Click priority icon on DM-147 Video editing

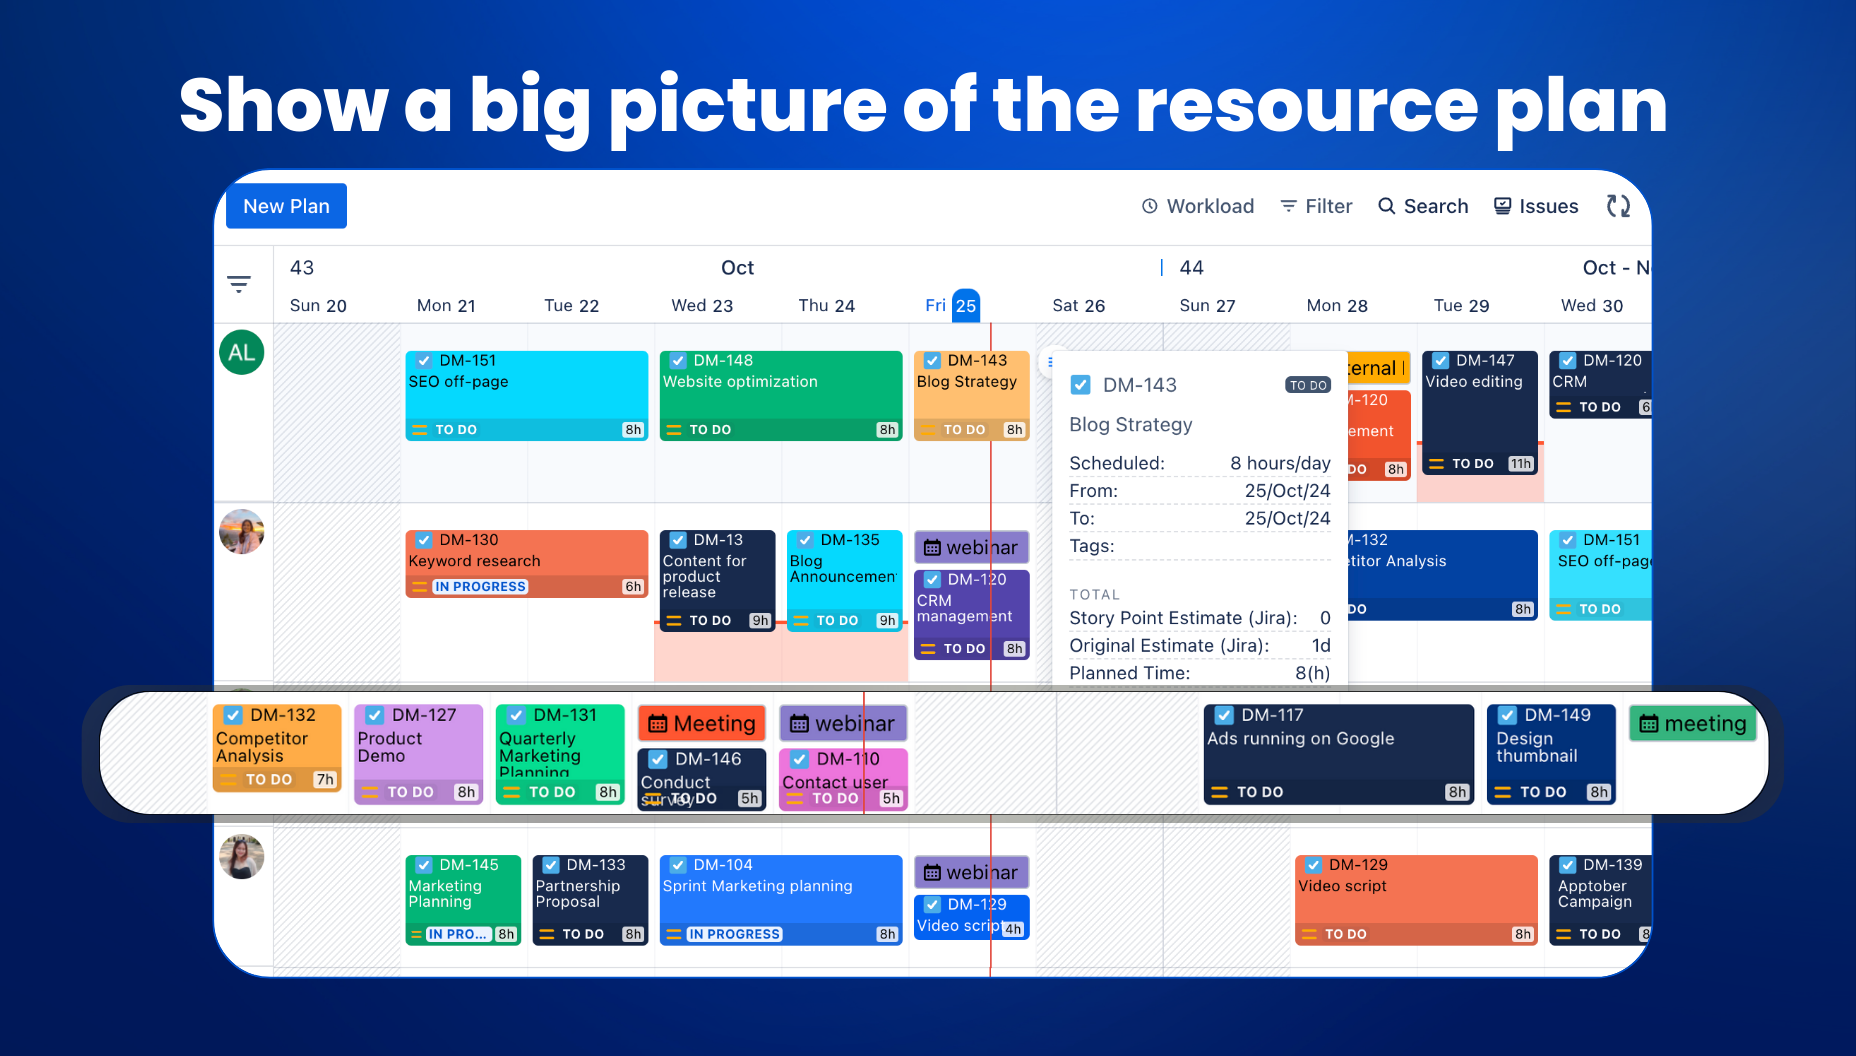1437,464
